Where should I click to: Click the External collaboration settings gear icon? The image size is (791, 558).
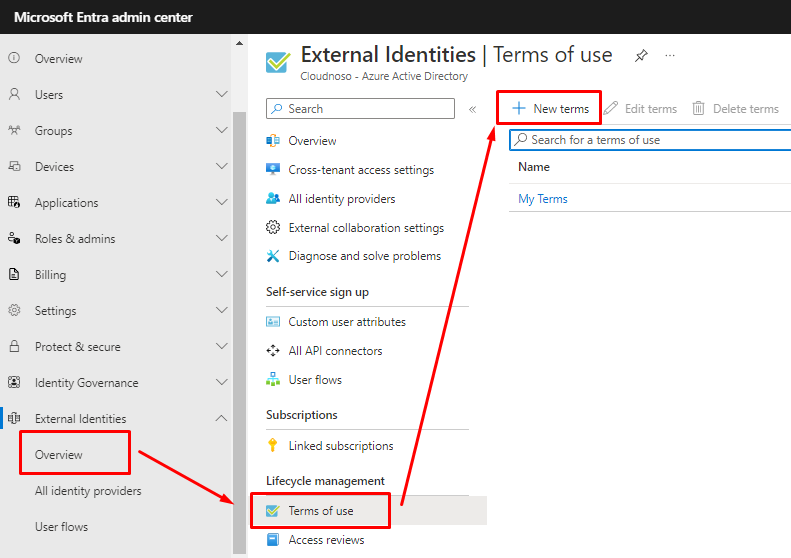(x=273, y=228)
